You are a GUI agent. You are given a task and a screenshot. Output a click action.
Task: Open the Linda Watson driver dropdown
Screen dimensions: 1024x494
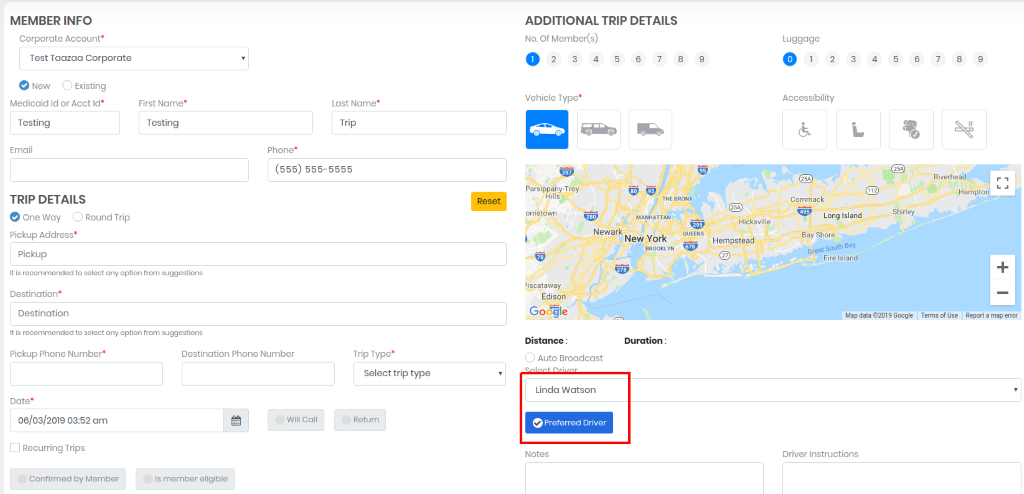pyautogui.click(x=773, y=390)
